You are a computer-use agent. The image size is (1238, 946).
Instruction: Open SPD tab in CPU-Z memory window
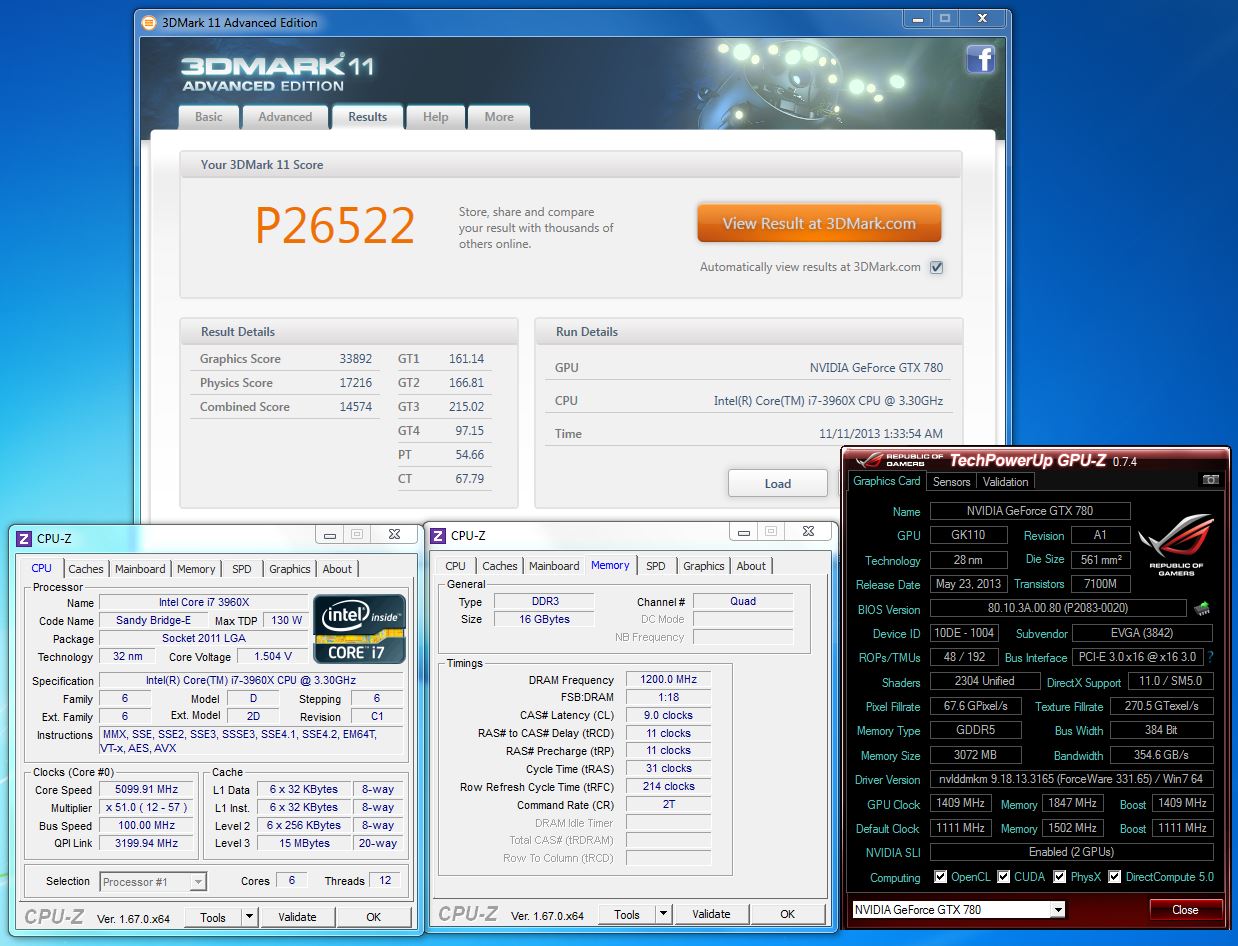click(x=656, y=566)
